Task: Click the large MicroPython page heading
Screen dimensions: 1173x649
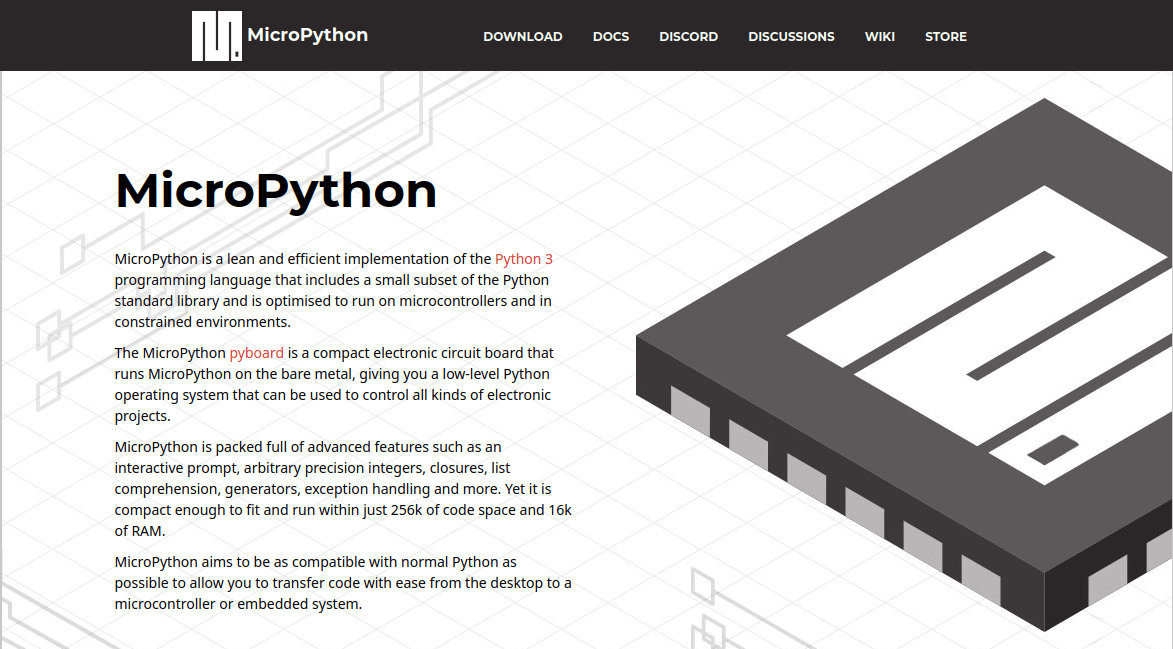Action: click(276, 191)
